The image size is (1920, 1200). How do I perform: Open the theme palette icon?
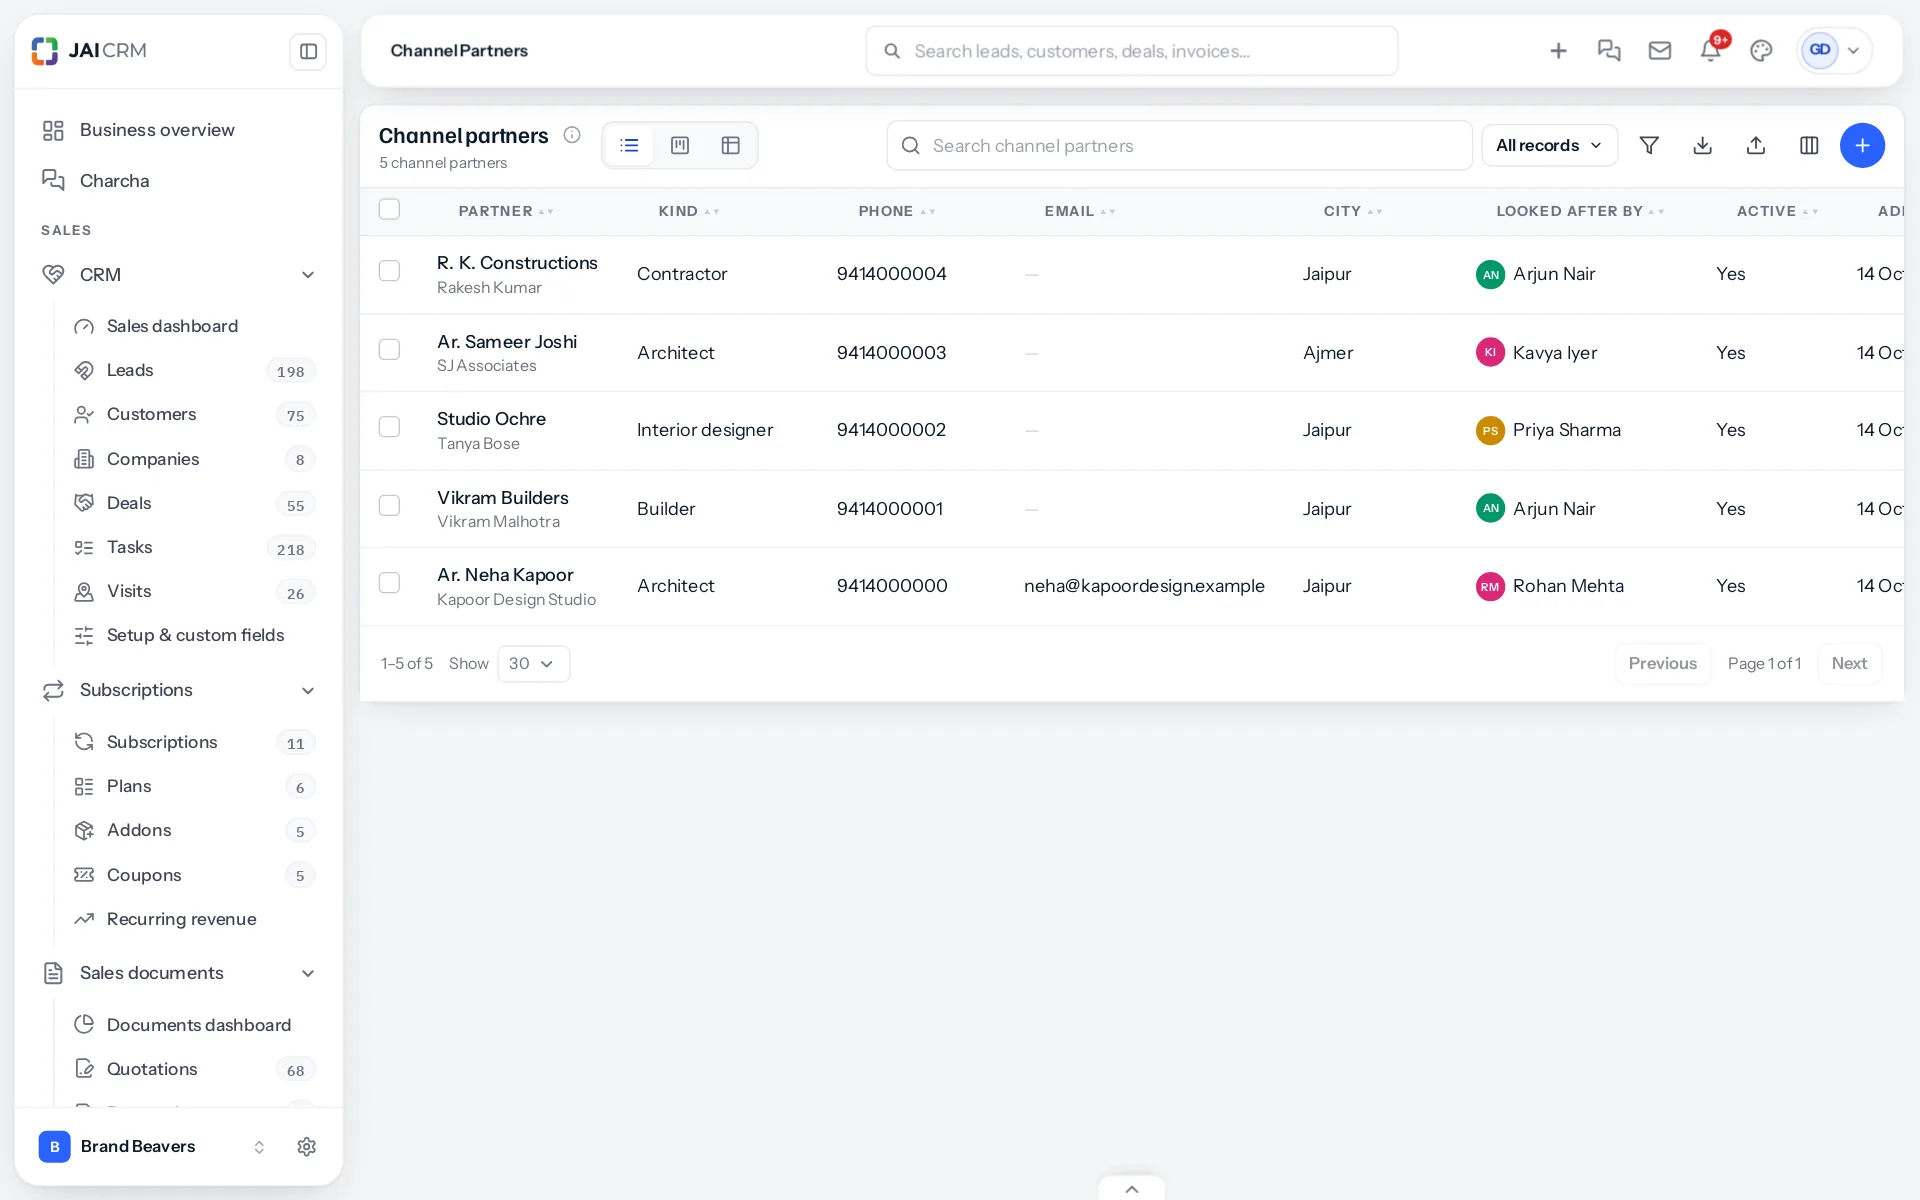tap(1761, 51)
